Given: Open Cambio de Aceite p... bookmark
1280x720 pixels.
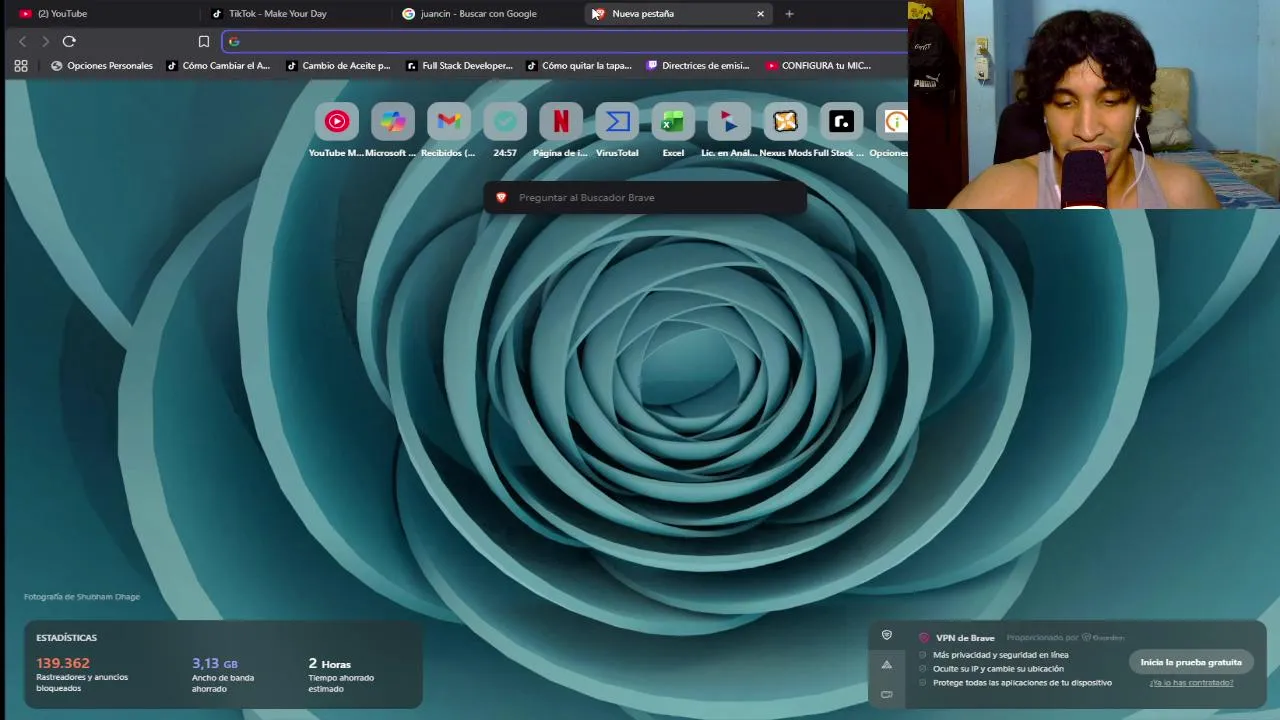Looking at the screenshot, I should pyautogui.click(x=338, y=66).
